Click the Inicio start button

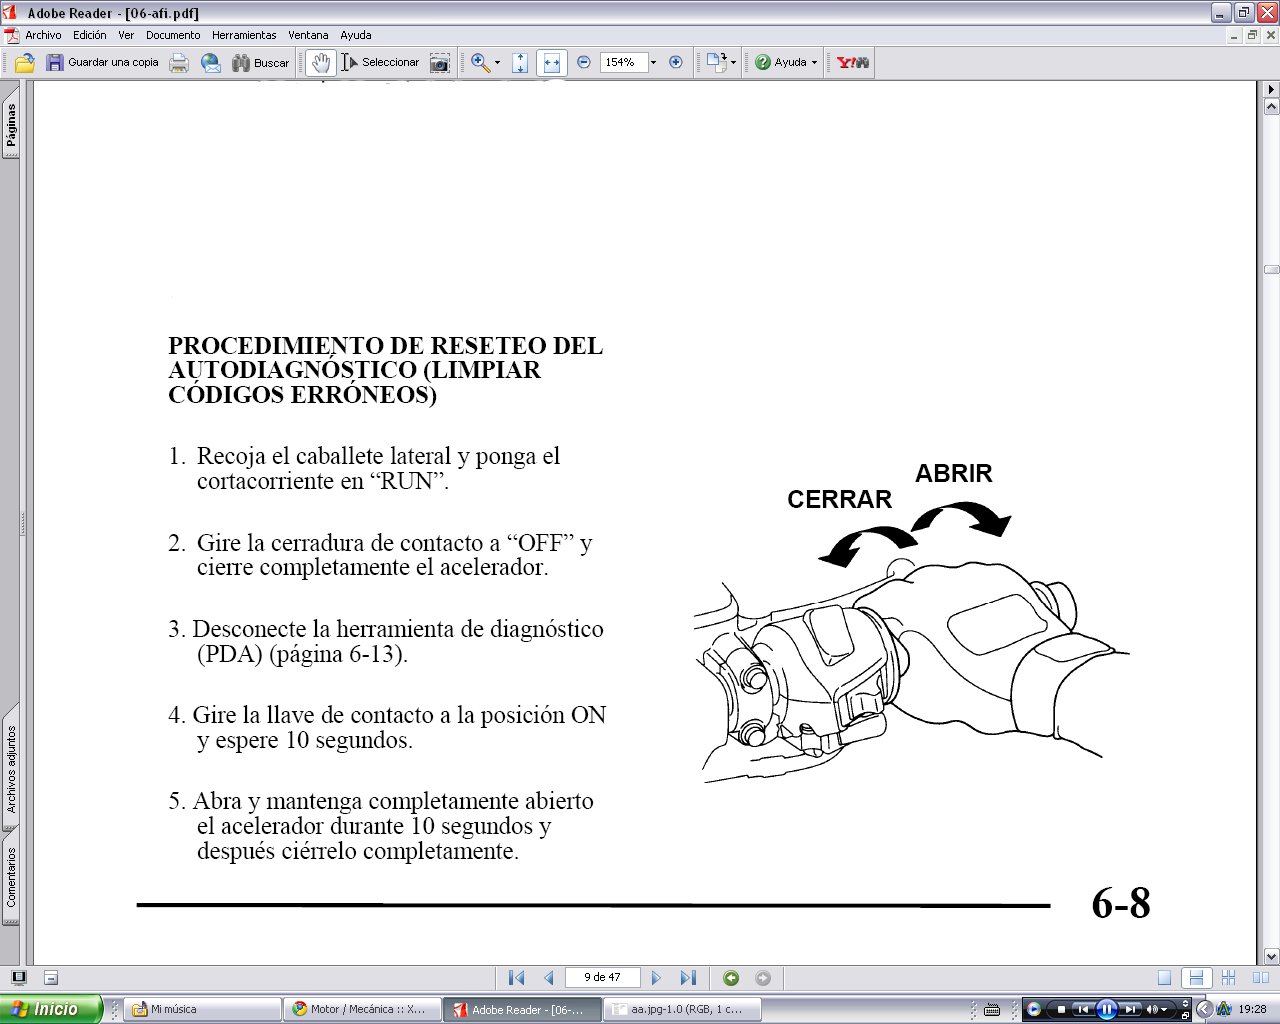pyautogui.click(x=50, y=1009)
